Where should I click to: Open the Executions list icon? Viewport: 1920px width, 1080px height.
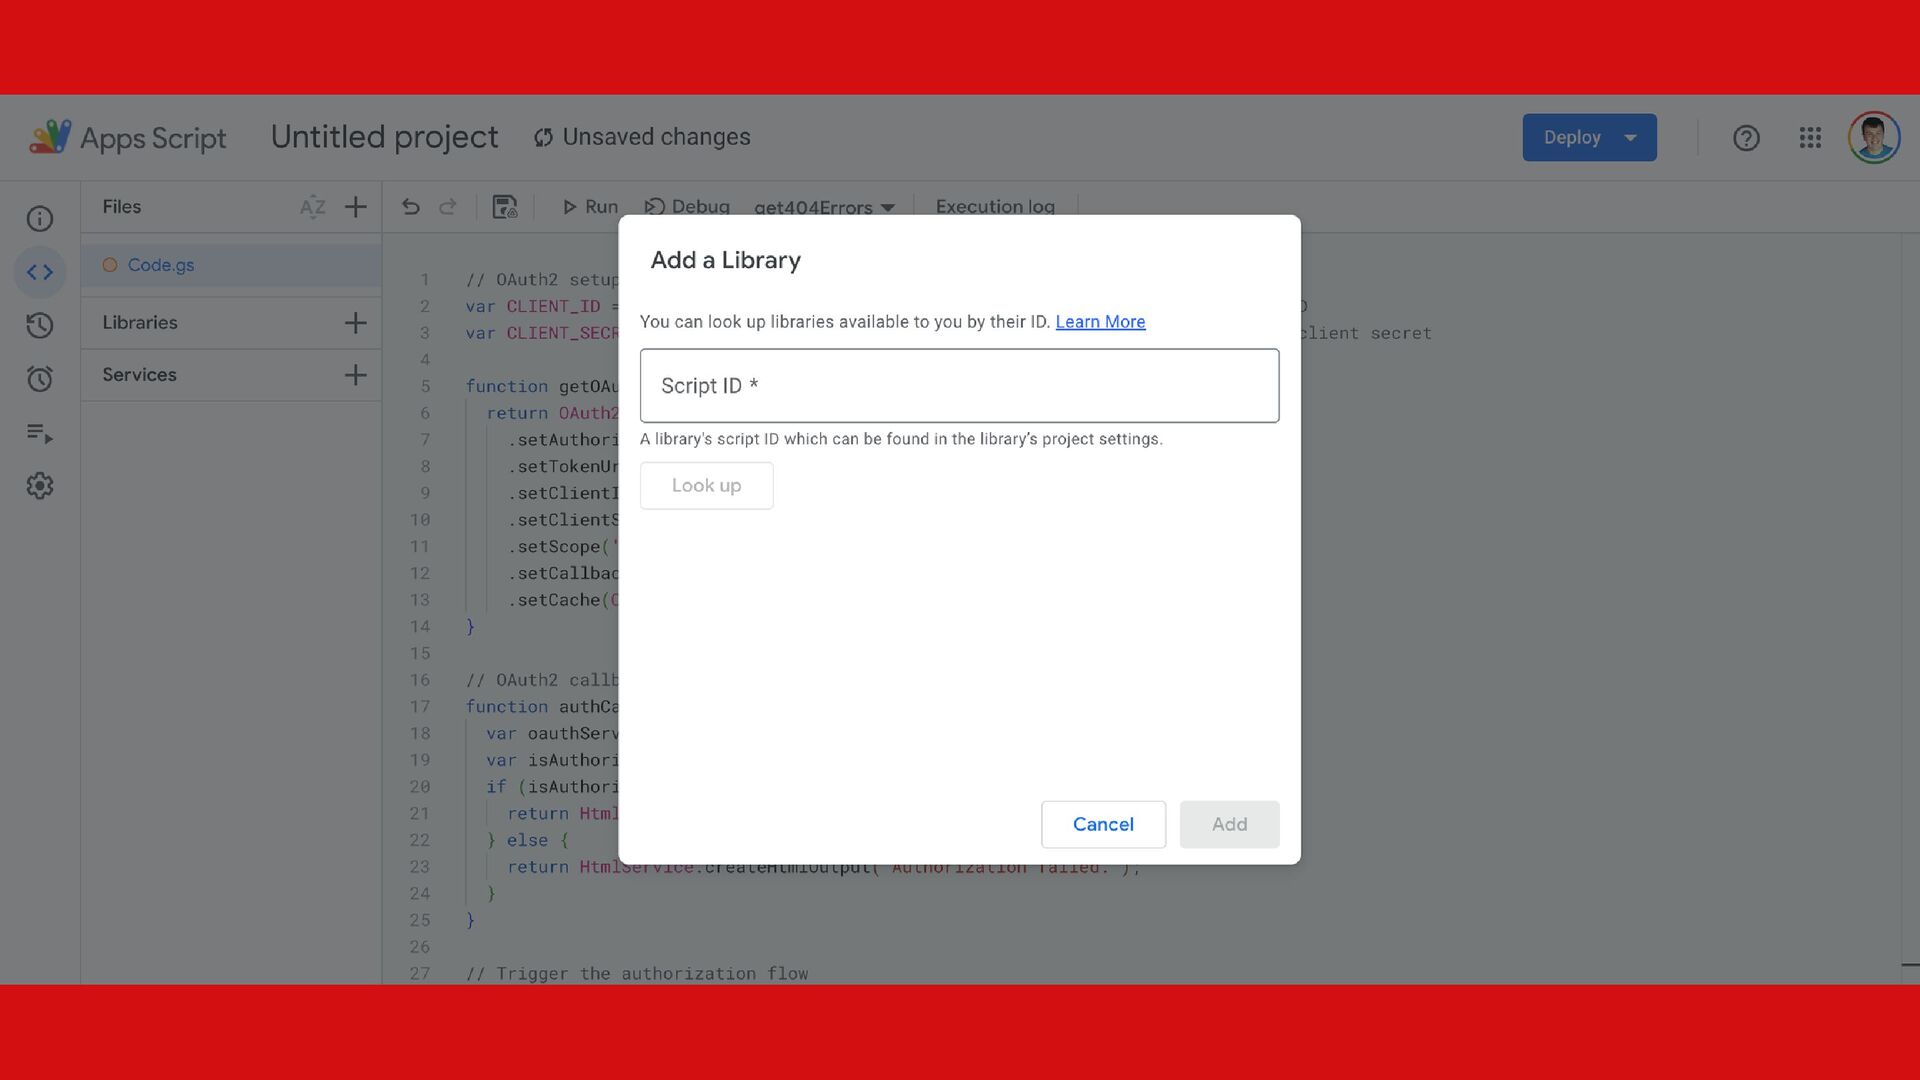[40, 433]
